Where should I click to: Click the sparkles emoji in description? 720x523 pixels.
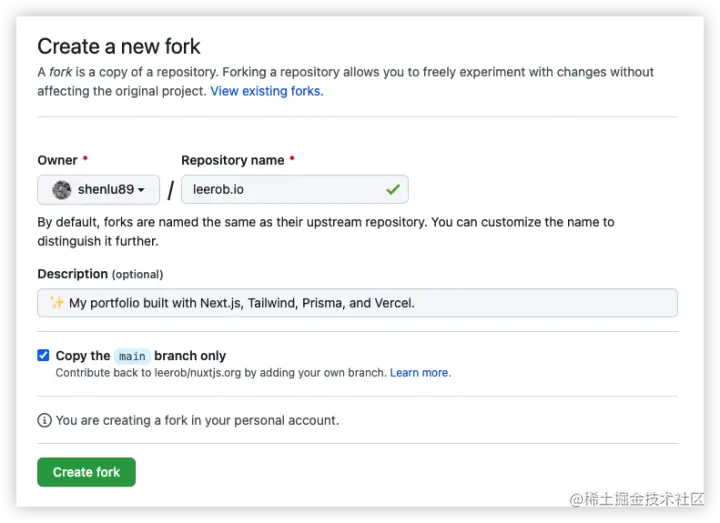[57, 302]
